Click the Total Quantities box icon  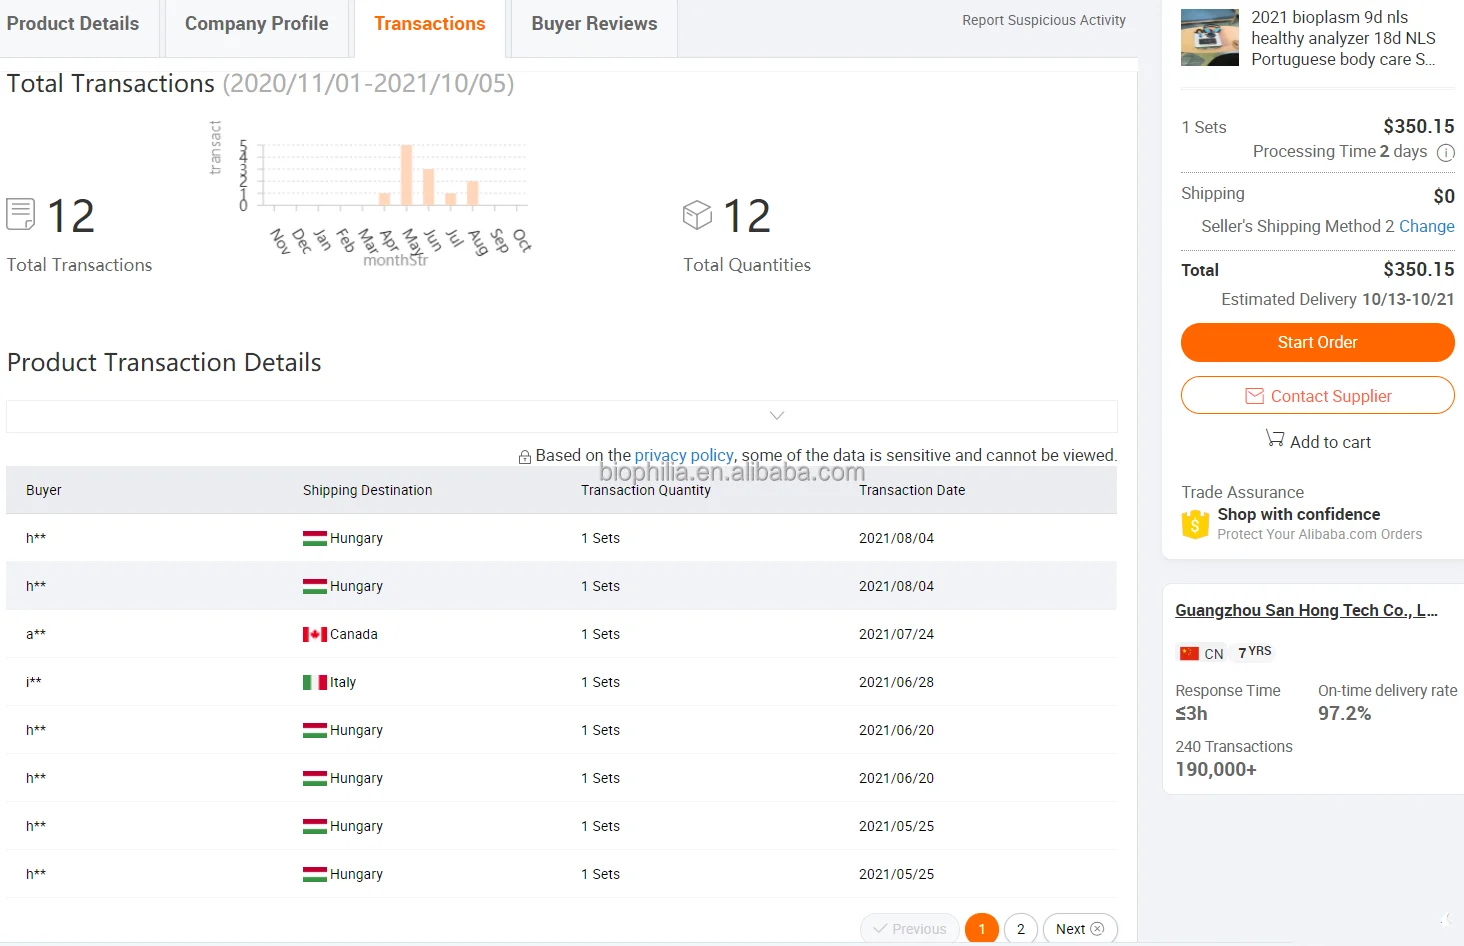(x=697, y=215)
